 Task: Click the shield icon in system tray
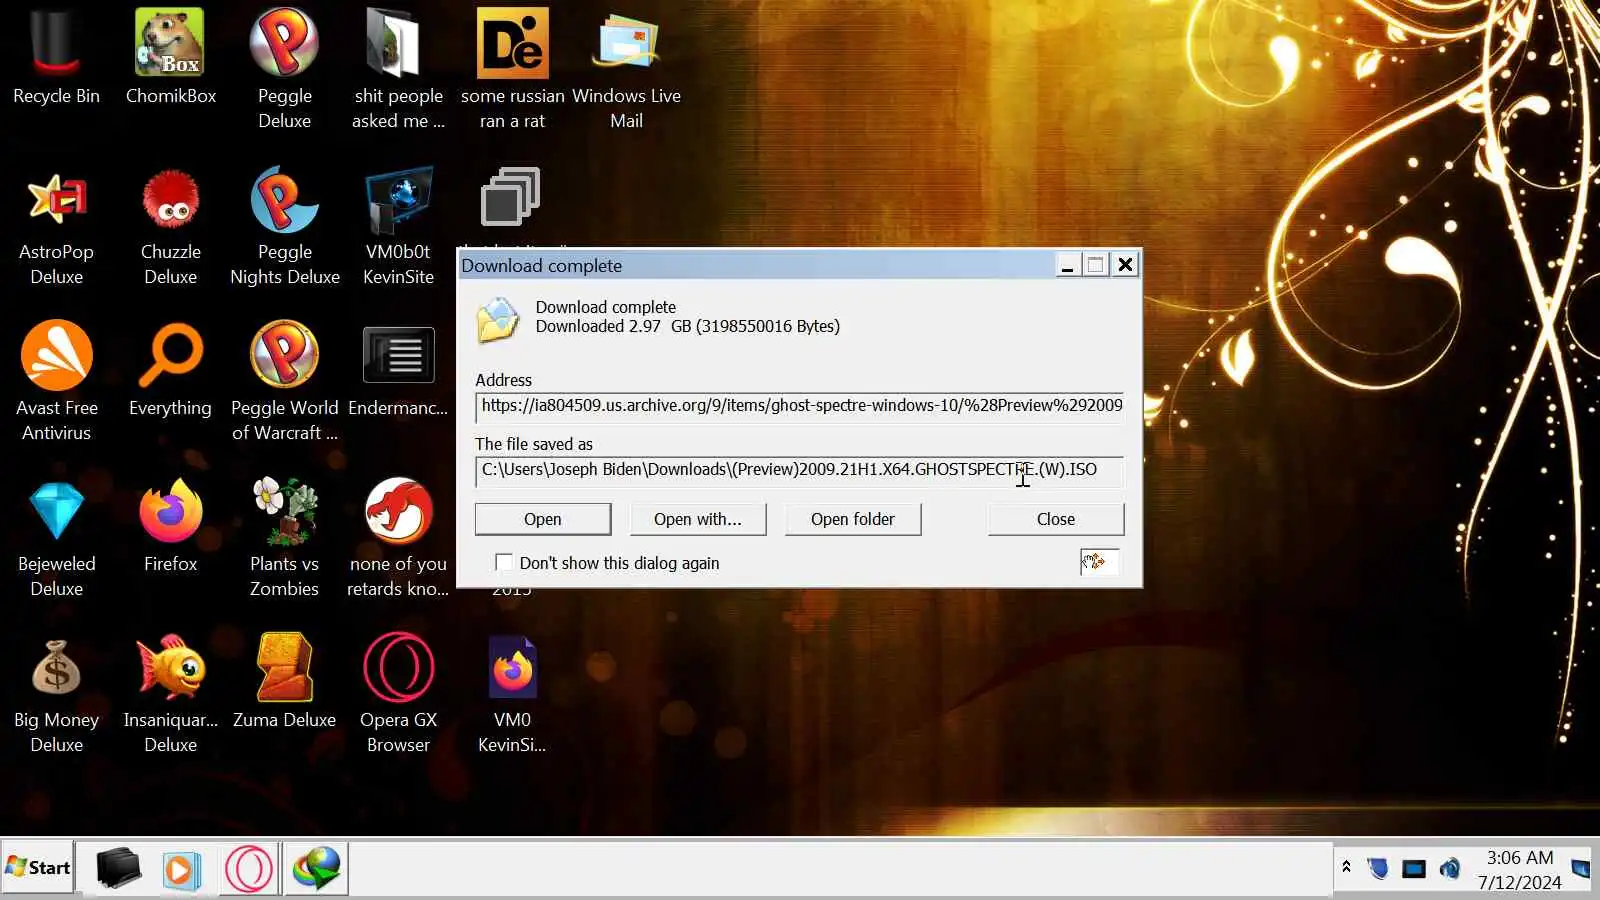click(x=1379, y=868)
